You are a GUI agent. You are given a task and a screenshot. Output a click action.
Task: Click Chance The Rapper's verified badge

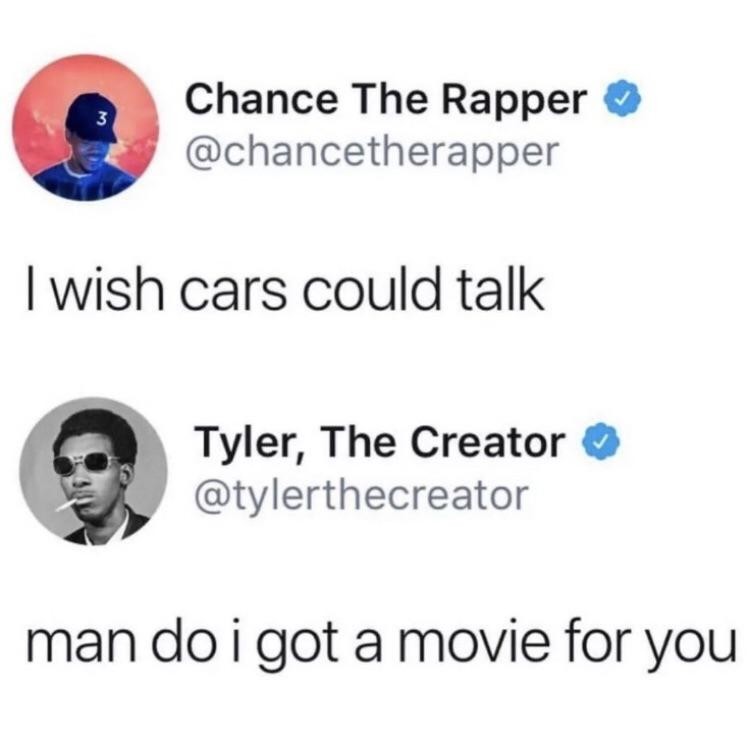pyautogui.click(x=622, y=99)
